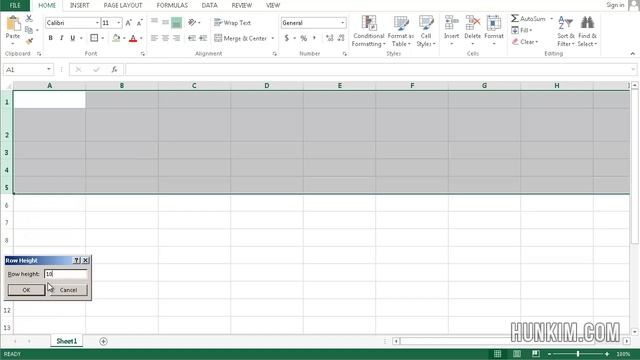The width and height of the screenshot is (640, 360).
Task: Open the FILE tab
Action: 15,5
